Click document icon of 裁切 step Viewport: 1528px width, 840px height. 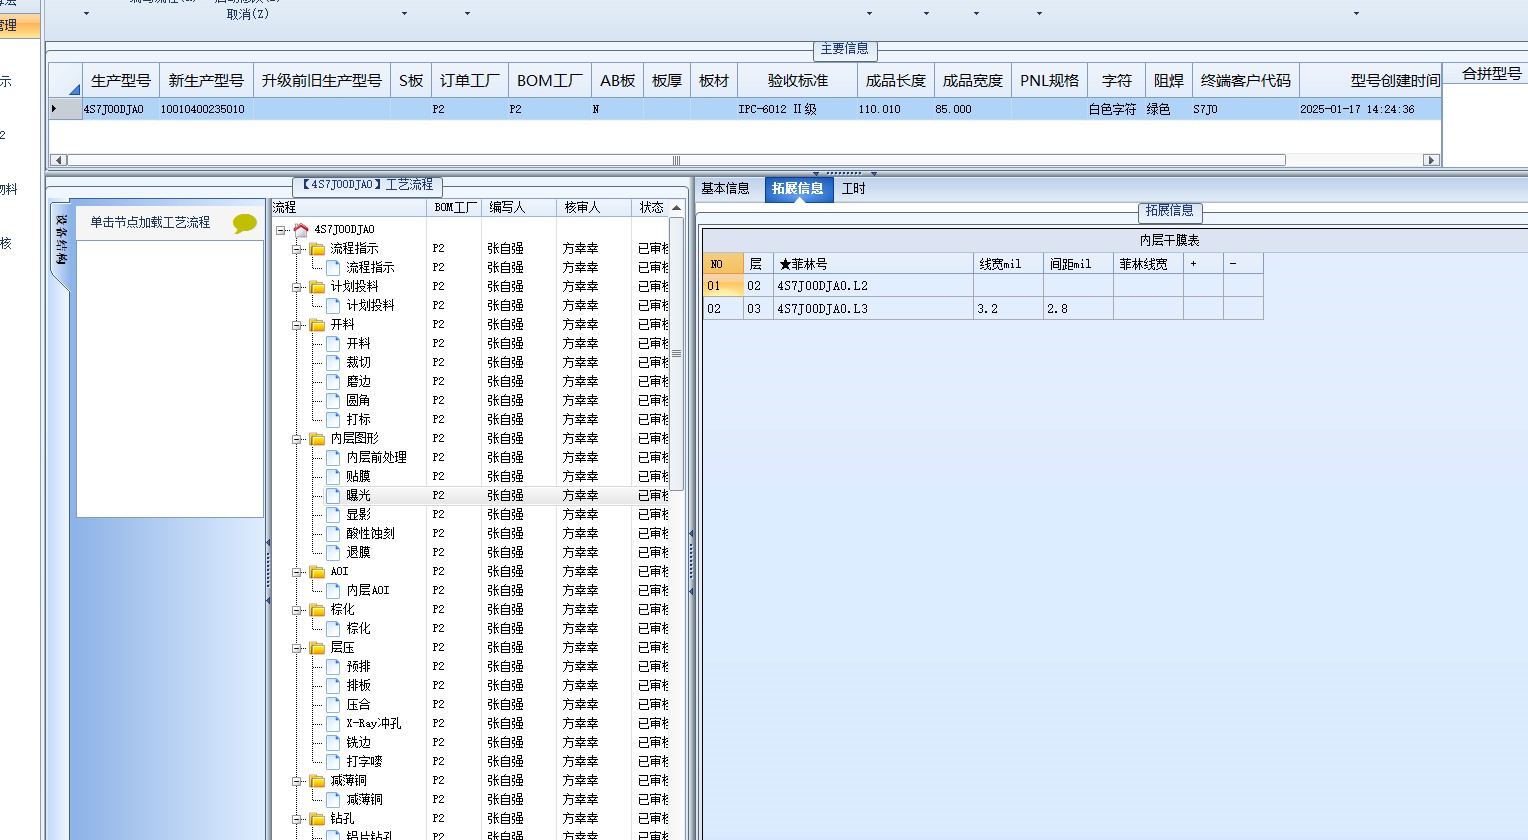[x=333, y=363]
